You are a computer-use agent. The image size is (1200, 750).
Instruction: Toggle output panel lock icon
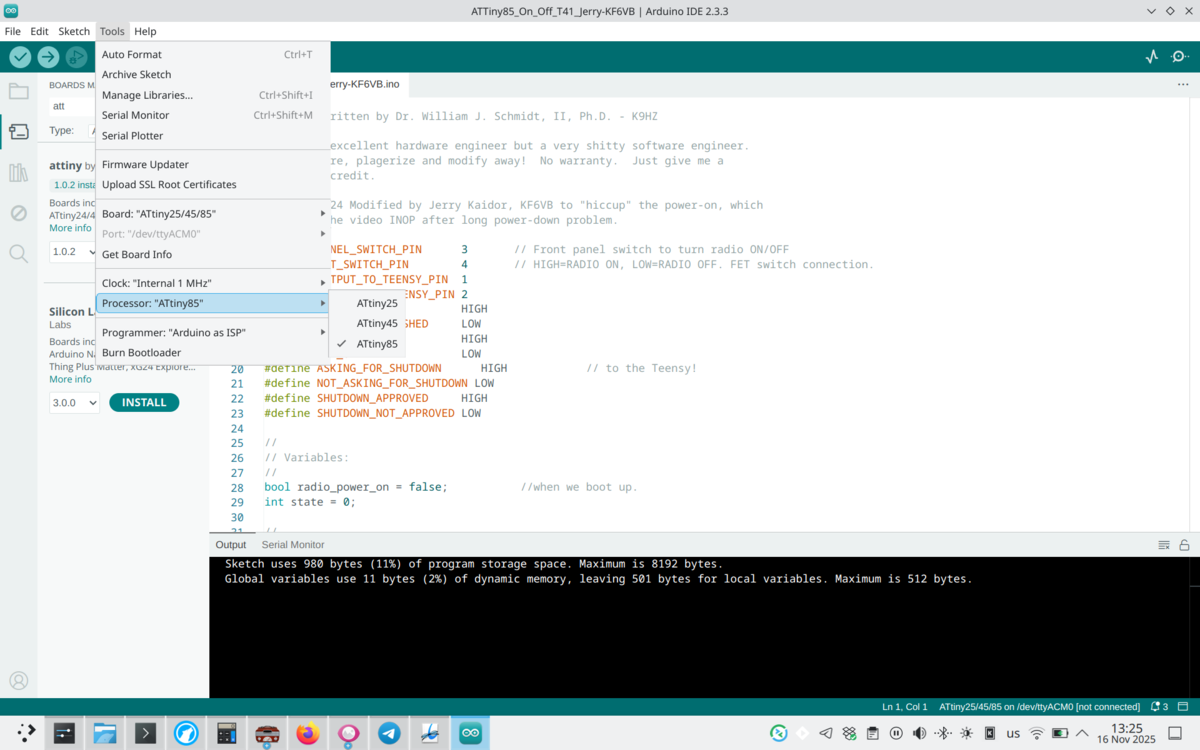coord(1184,545)
